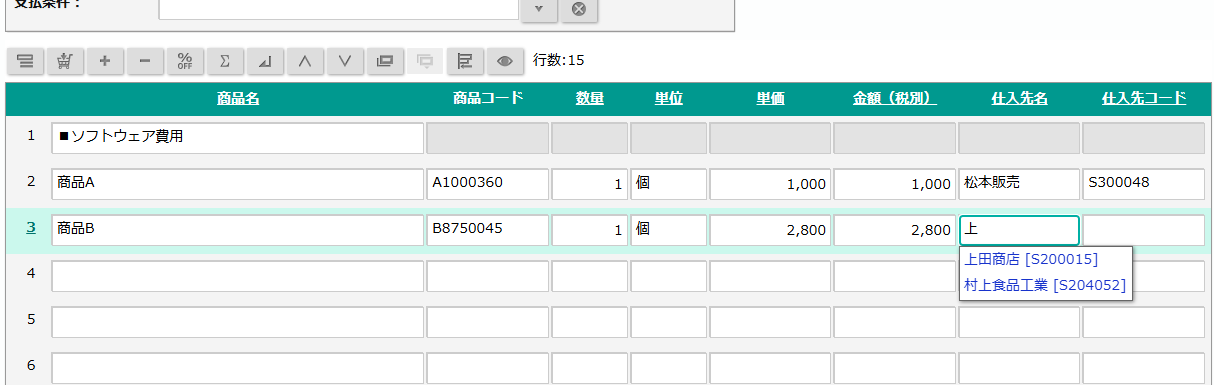Click the row number 1 label
Screen dimensions: 1214x385
(x=31, y=136)
